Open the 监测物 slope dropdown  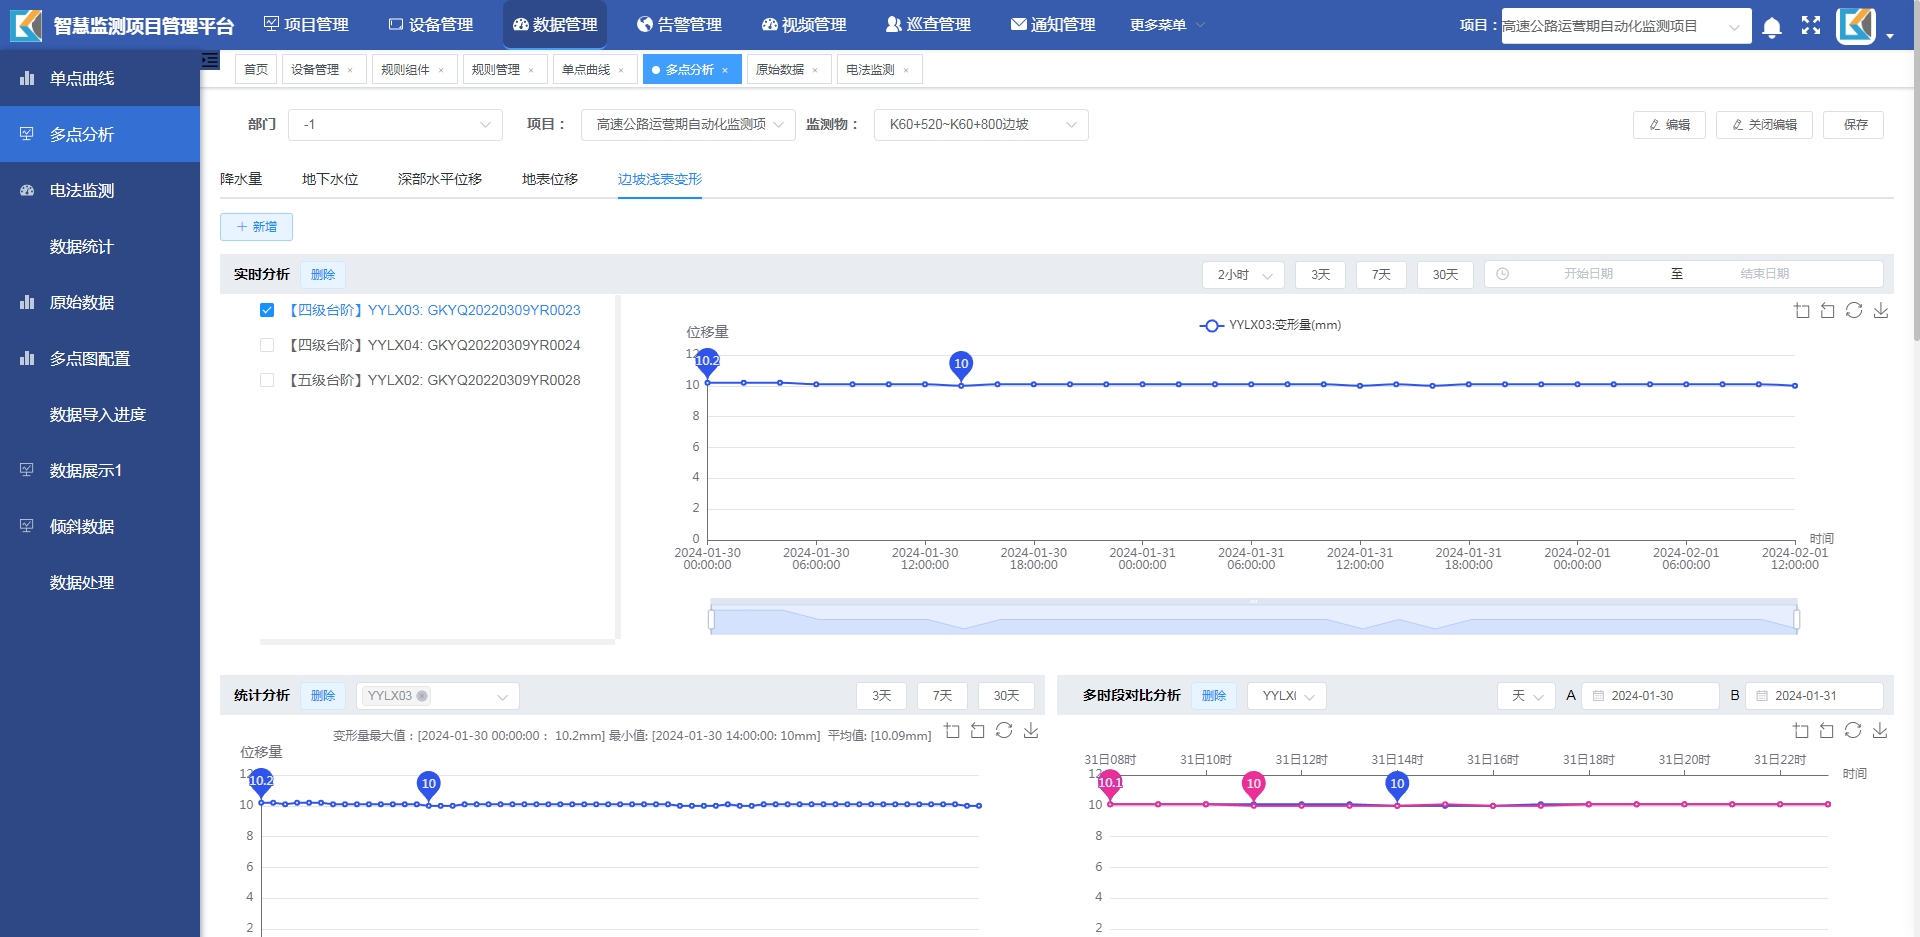click(980, 125)
